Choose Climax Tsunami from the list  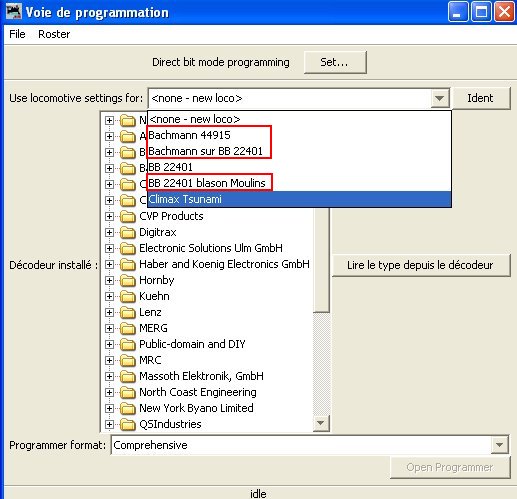[299, 199]
